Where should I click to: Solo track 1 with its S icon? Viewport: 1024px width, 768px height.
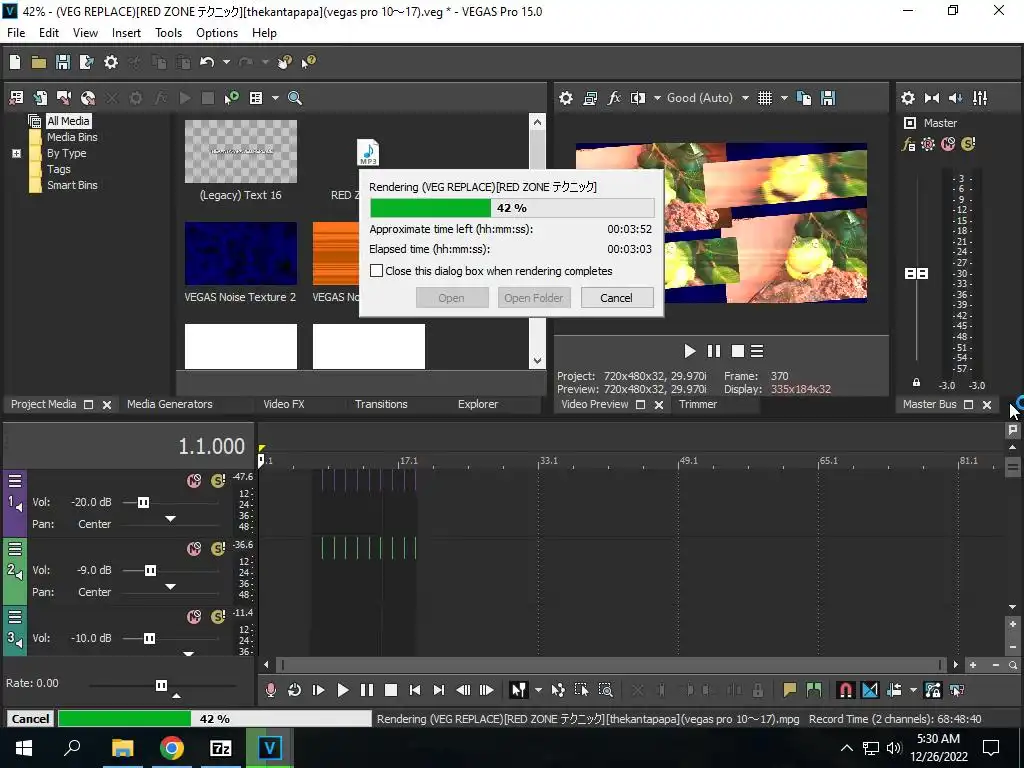pyautogui.click(x=218, y=481)
